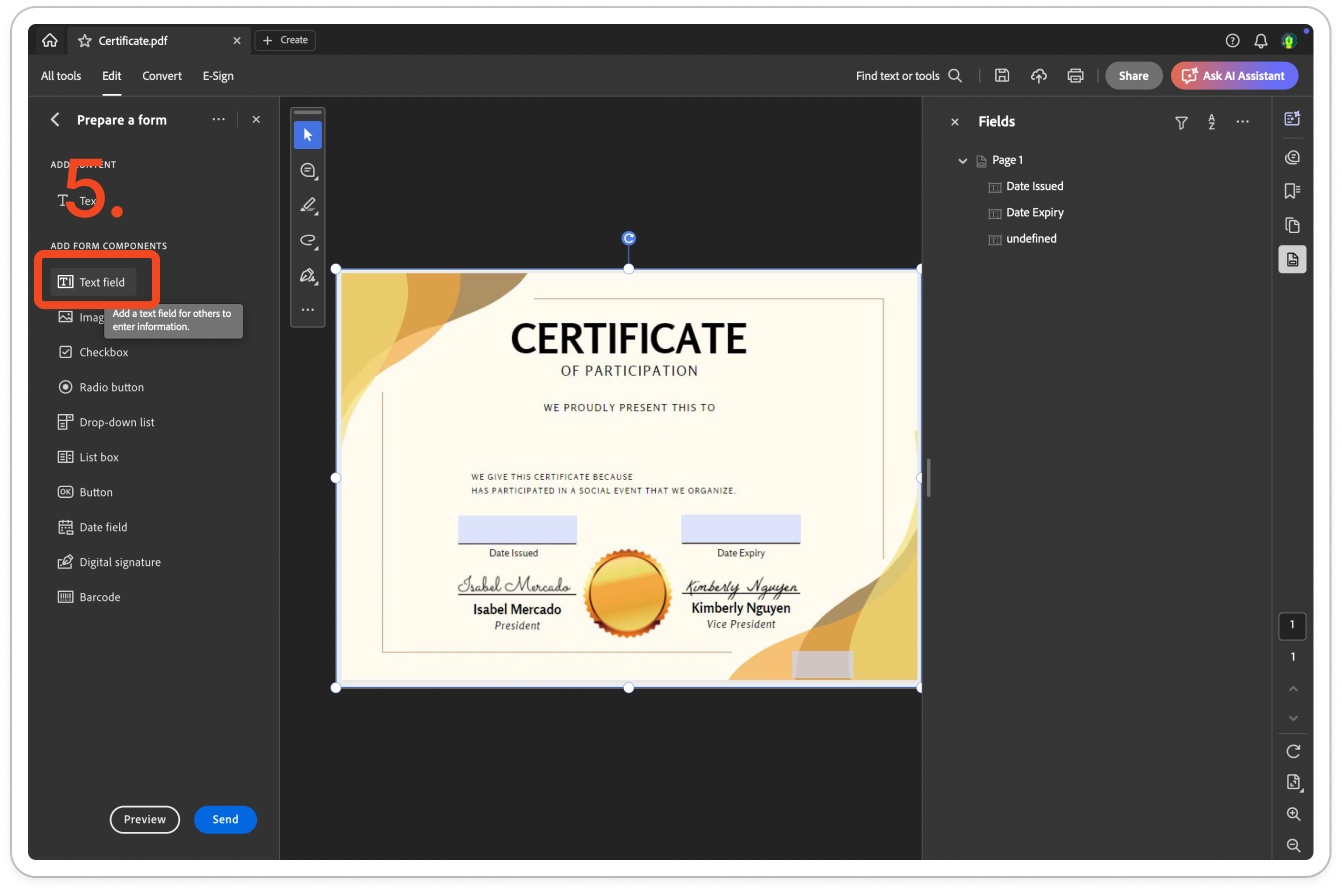Open Fields panel more options
This screenshot has height=892, width=1342.
(1243, 122)
